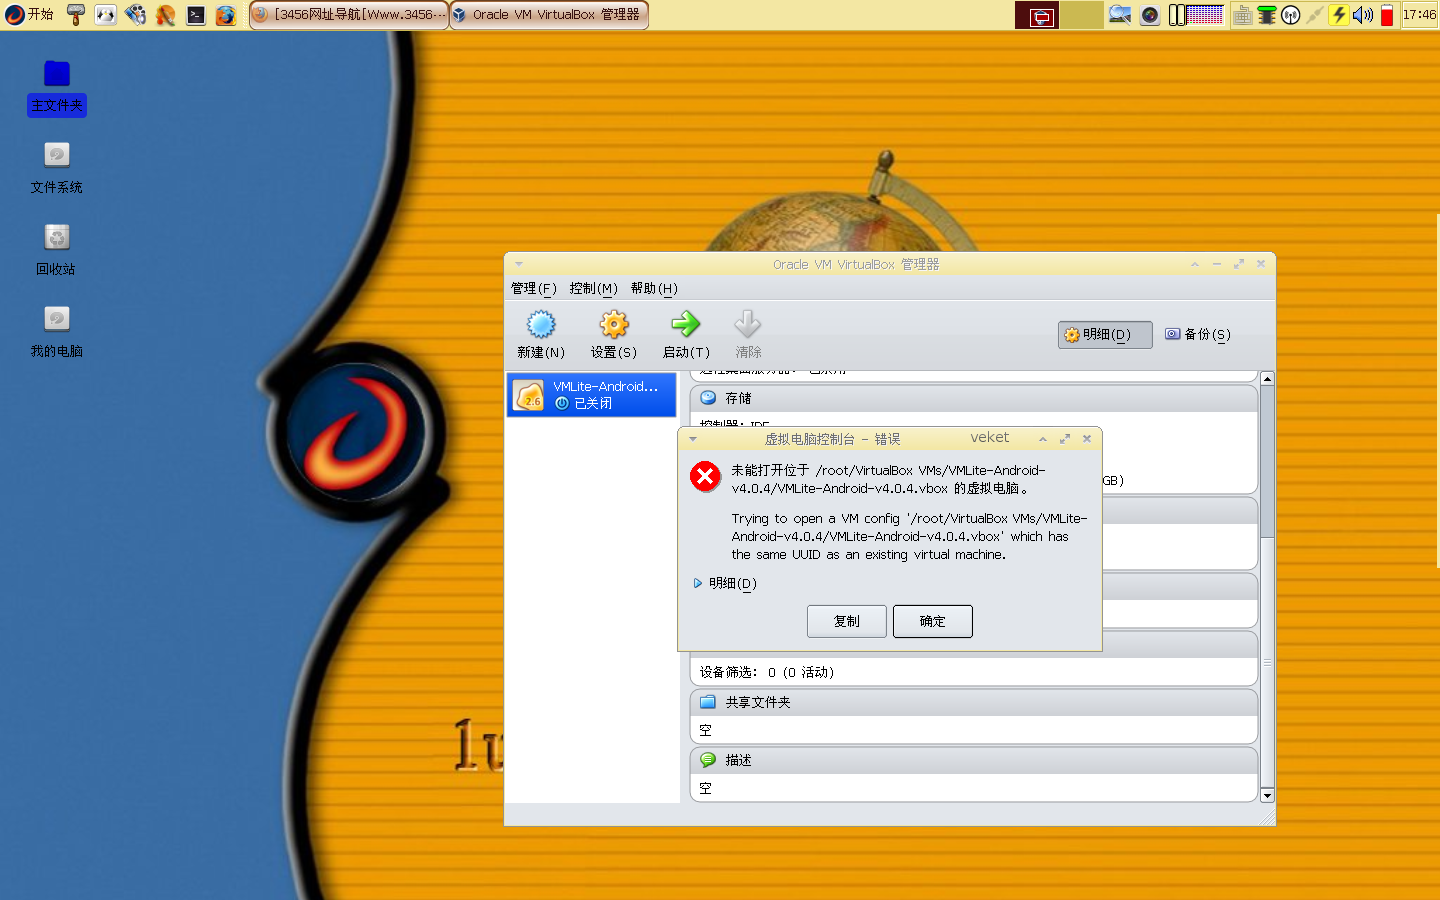
Task: Click the shared folders folder icon
Action: click(708, 702)
